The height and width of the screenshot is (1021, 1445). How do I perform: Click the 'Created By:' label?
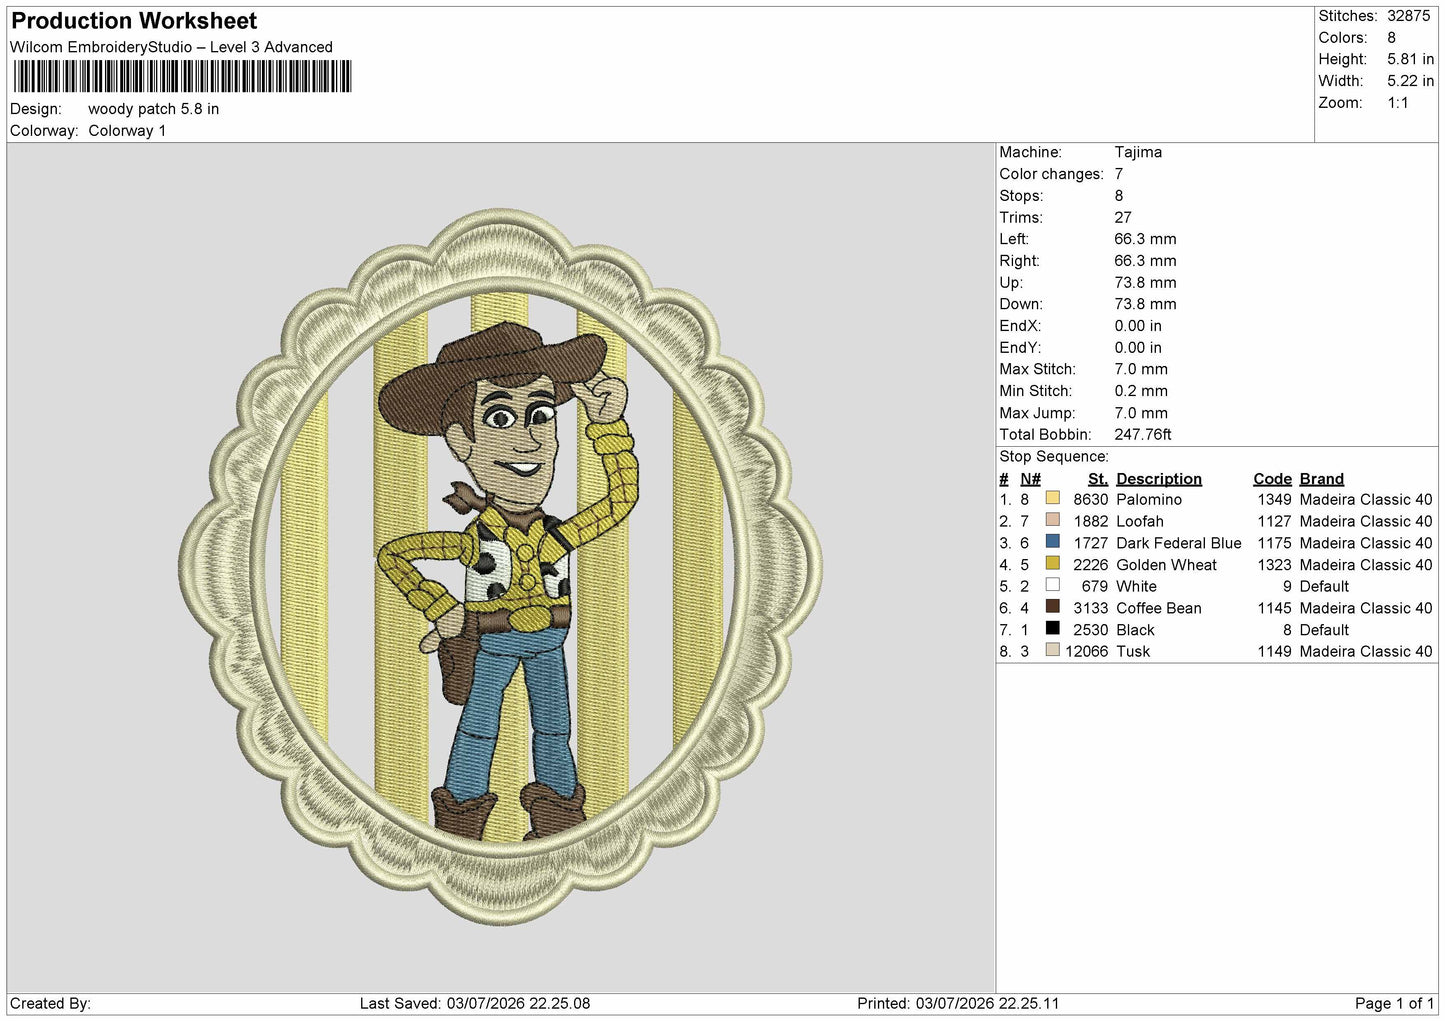(x=50, y=1003)
